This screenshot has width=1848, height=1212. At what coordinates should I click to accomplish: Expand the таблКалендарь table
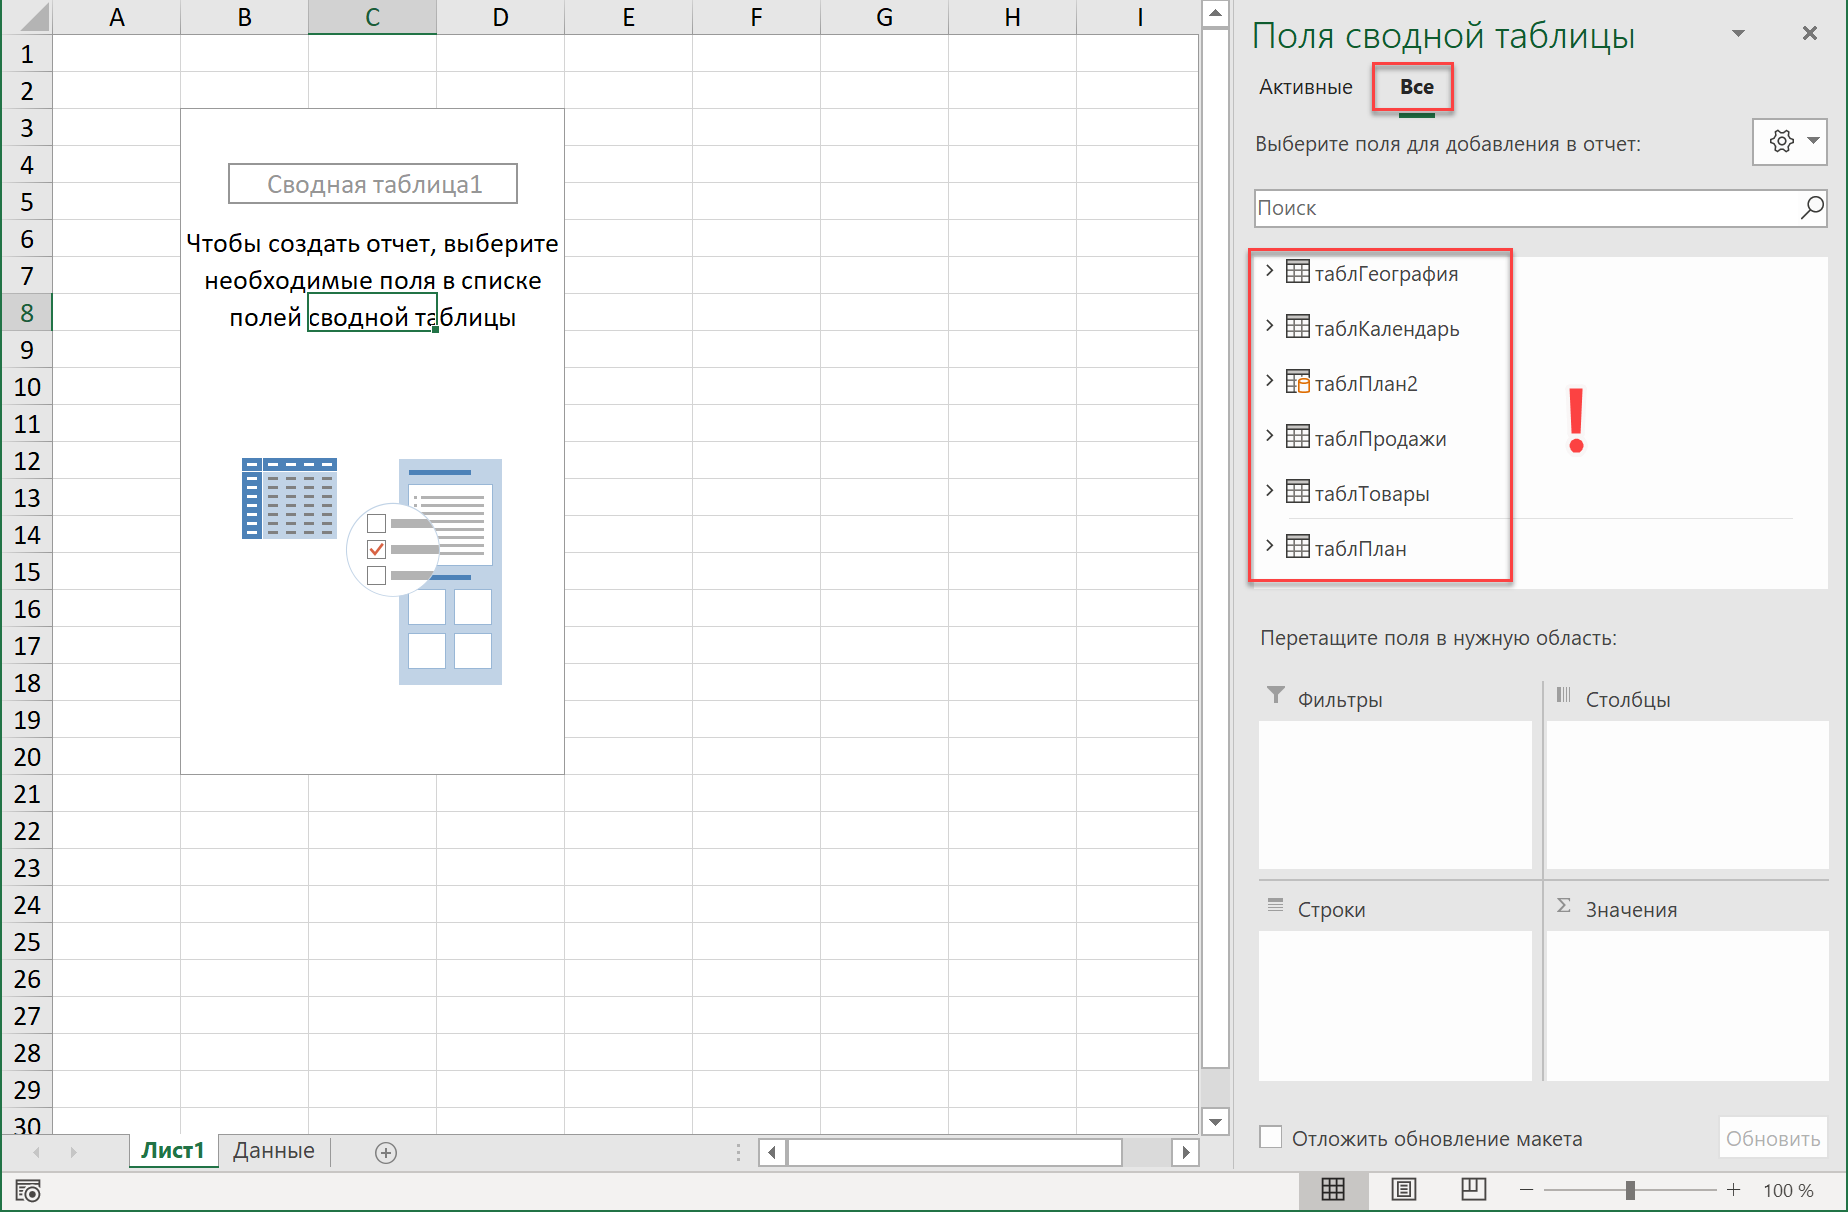pyautogui.click(x=1269, y=326)
